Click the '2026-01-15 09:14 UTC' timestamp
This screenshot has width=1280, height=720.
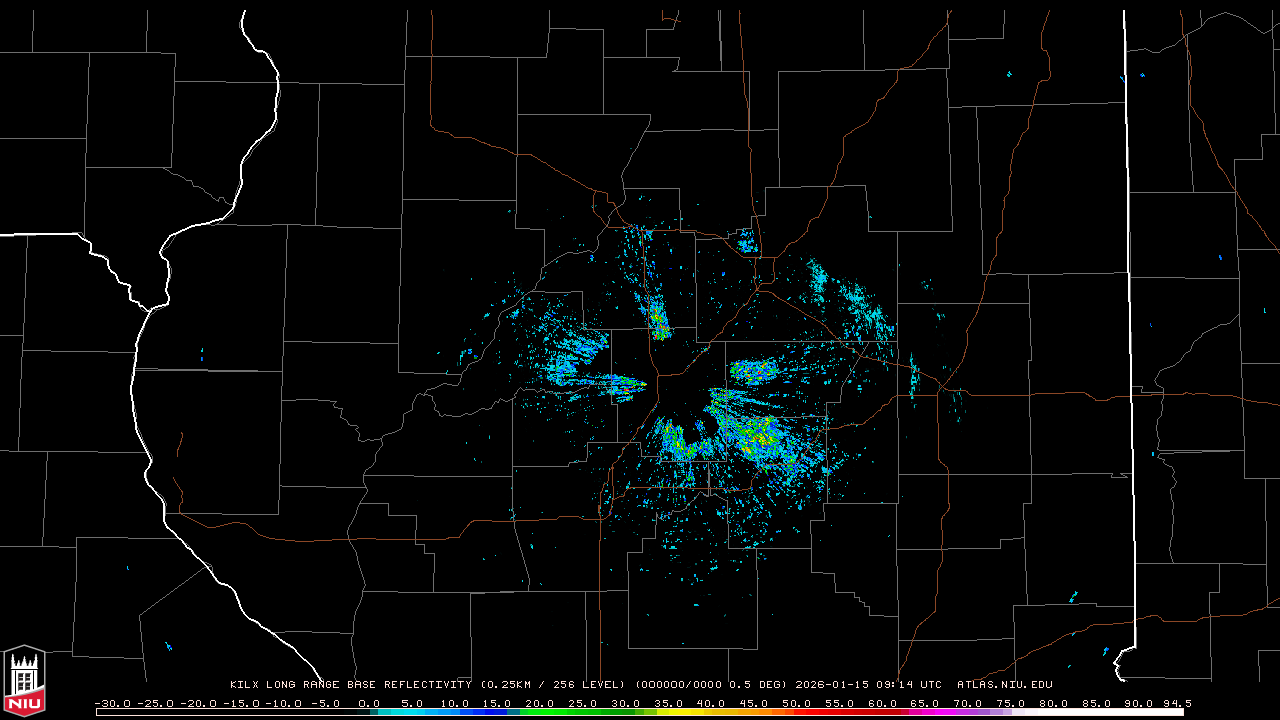click(868, 685)
